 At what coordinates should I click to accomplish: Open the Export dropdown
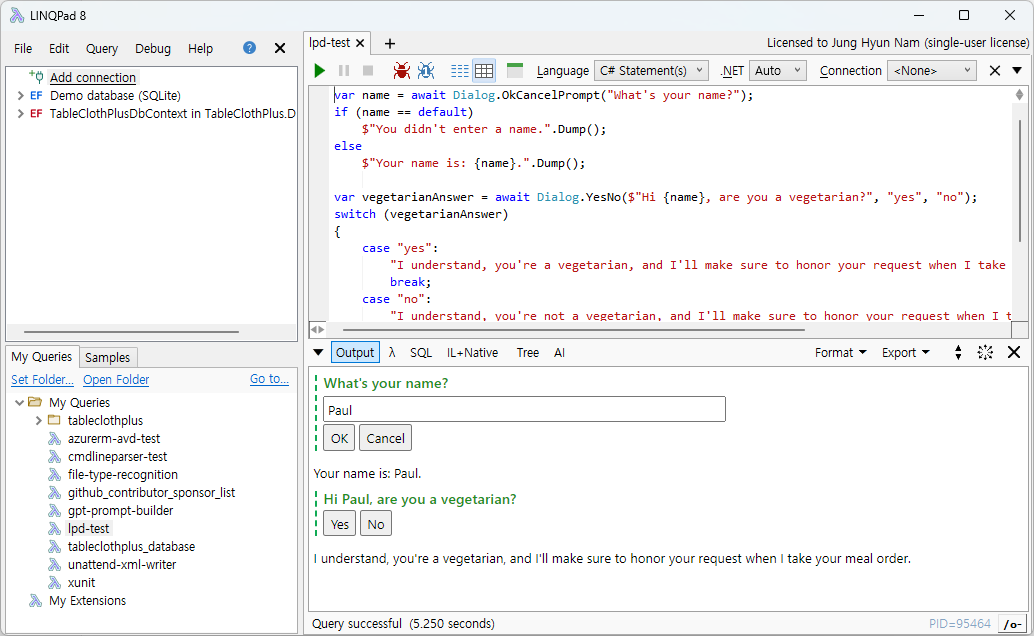pyautogui.click(x=905, y=352)
